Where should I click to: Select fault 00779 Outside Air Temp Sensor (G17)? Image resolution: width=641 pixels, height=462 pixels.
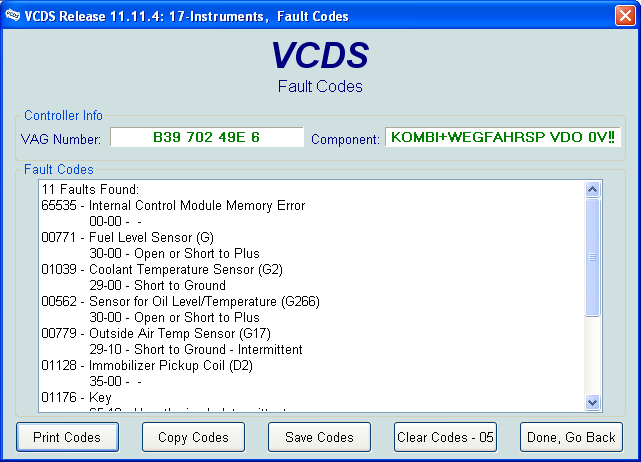(x=156, y=333)
